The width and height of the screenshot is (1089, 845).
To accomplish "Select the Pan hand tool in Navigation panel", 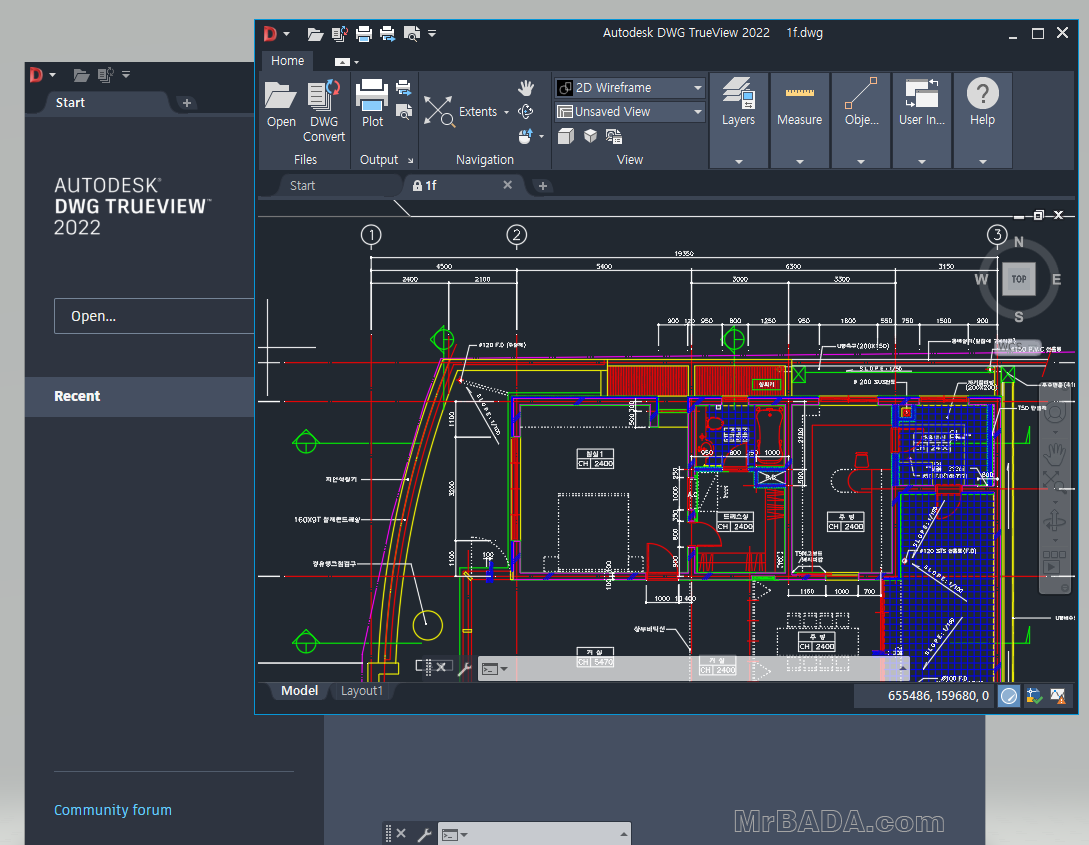I will click(526, 87).
